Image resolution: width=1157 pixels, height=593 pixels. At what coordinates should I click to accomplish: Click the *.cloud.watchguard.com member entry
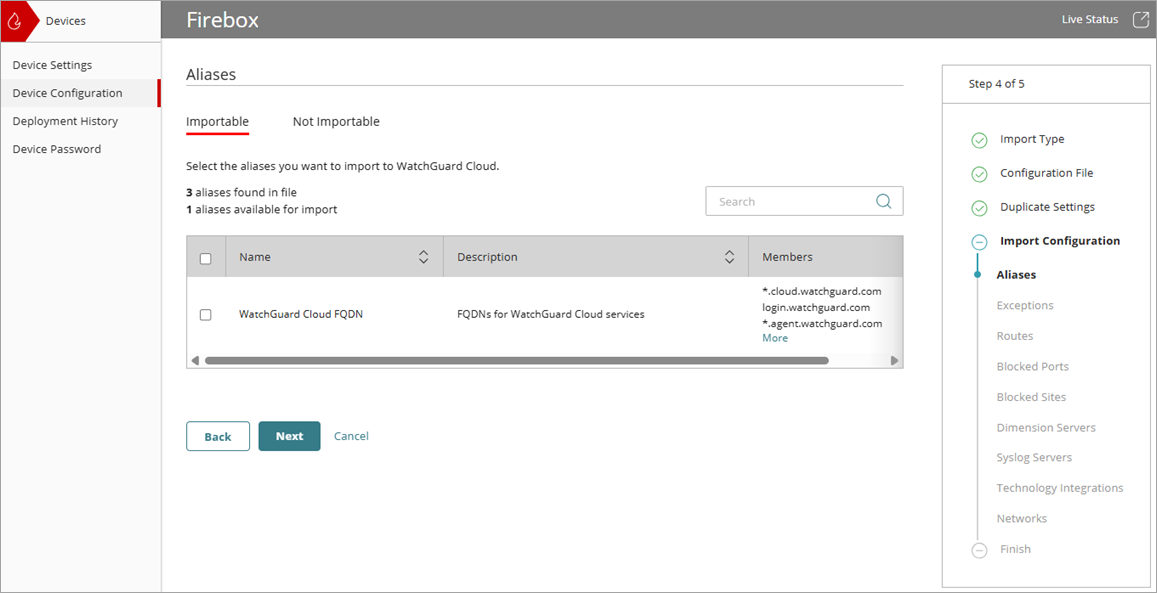821,291
